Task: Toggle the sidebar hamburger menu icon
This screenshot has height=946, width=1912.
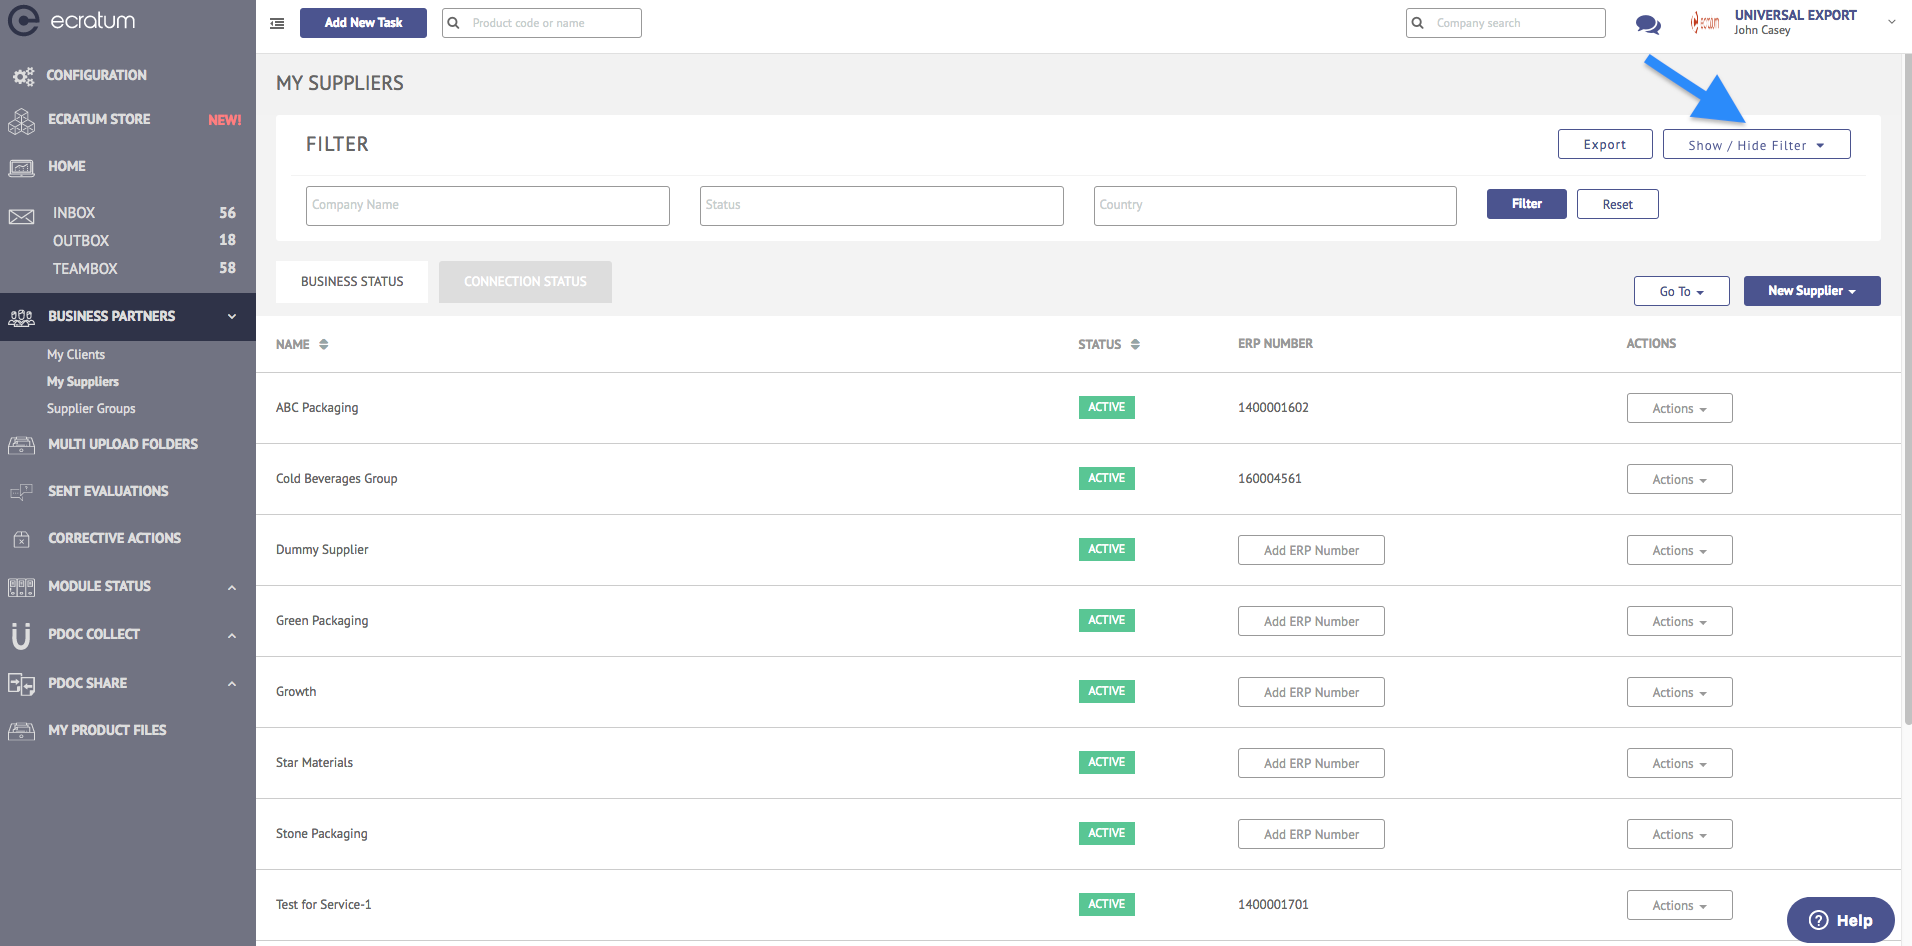Action: pyautogui.click(x=277, y=23)
